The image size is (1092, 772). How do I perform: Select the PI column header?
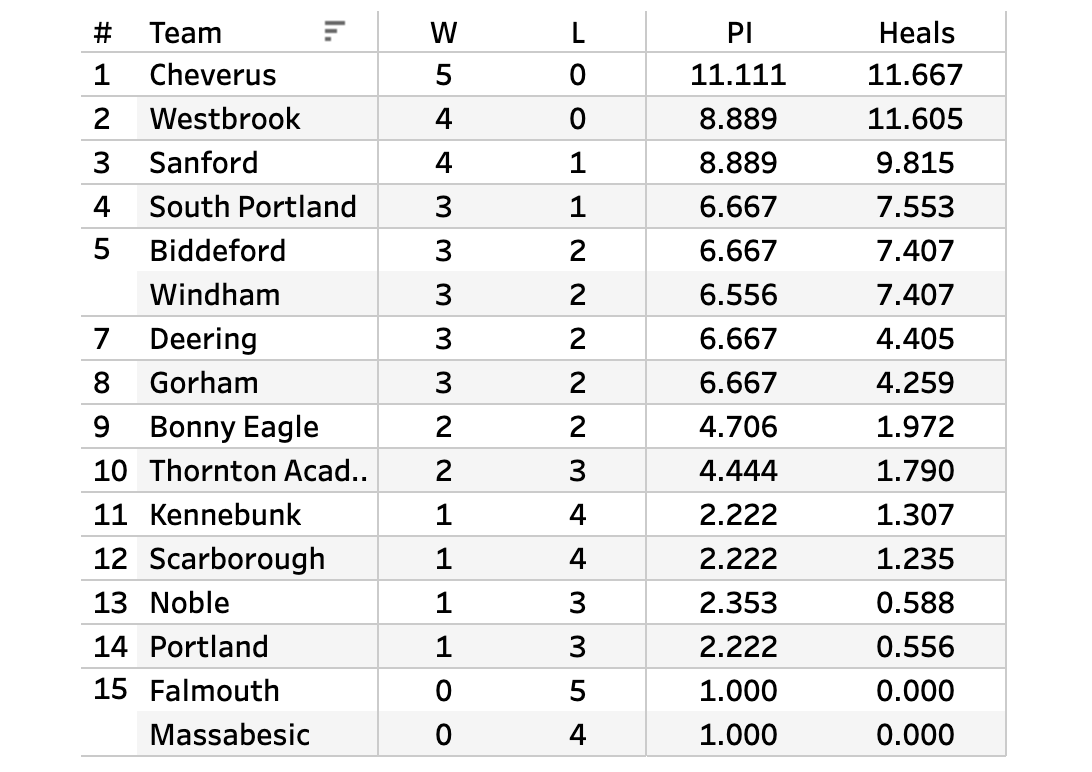[x=738, y=33]
